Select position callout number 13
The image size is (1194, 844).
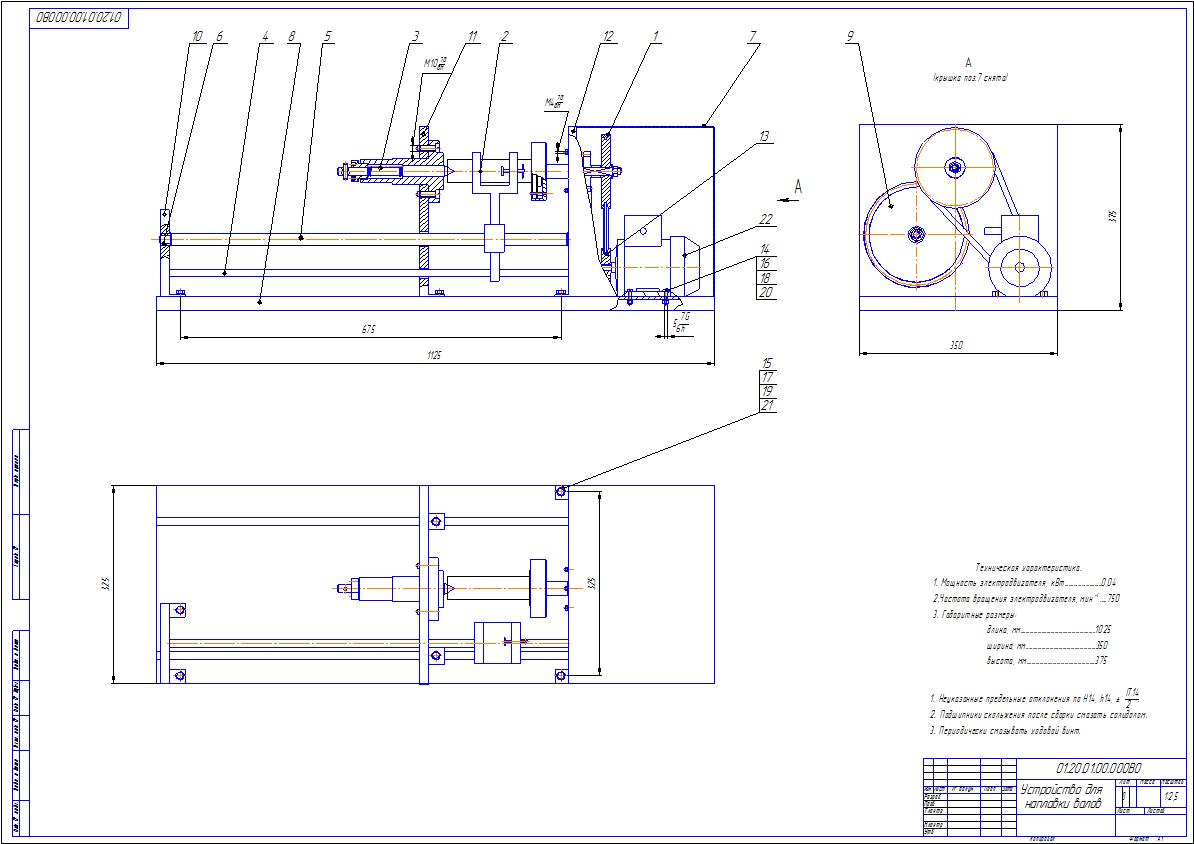click(x=764, y=136)
